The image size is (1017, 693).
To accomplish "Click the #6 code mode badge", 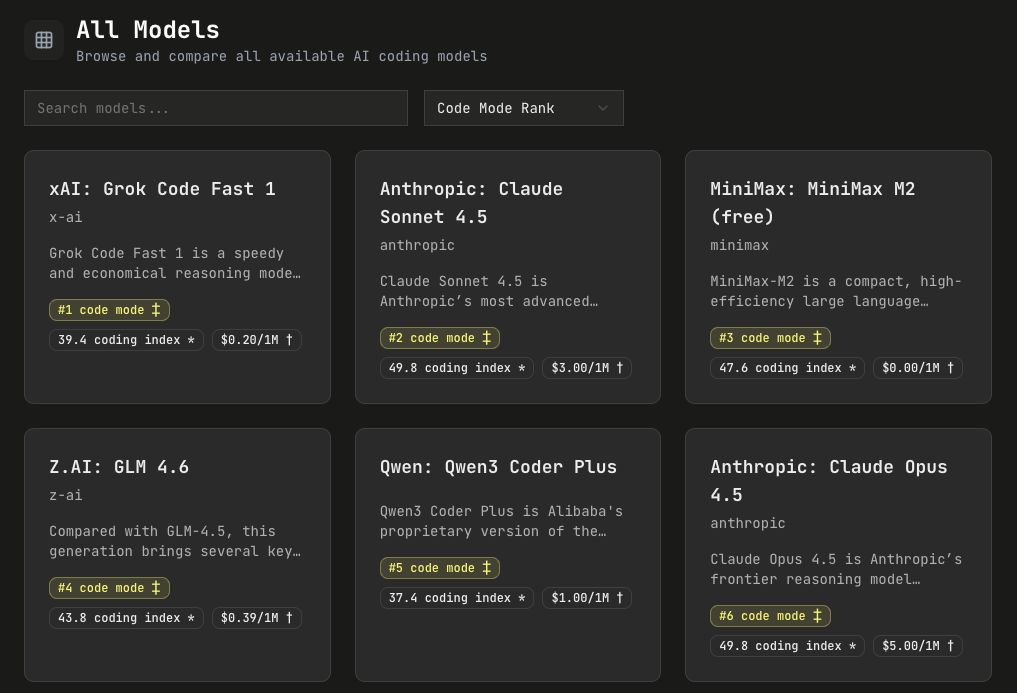I will click(770, 615).
